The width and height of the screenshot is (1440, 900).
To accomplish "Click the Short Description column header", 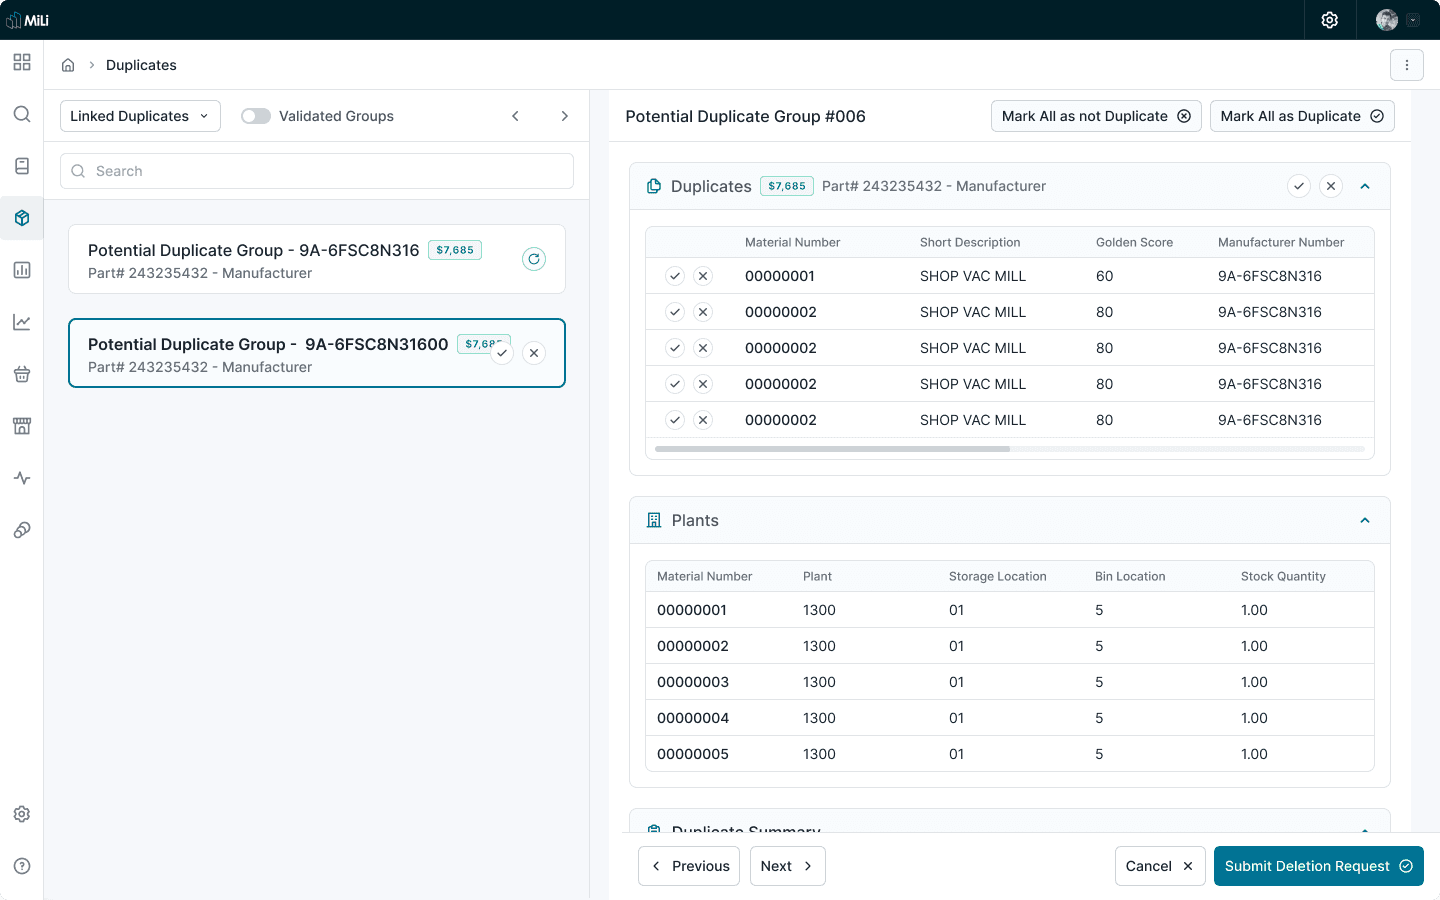I will point(970,242).
